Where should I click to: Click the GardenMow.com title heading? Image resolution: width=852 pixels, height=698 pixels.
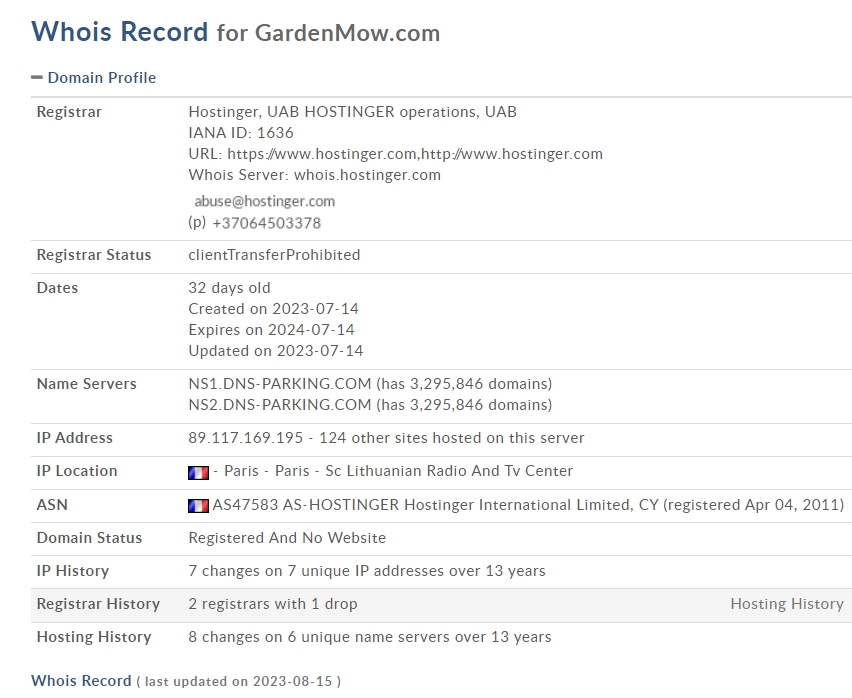(347, 32)
